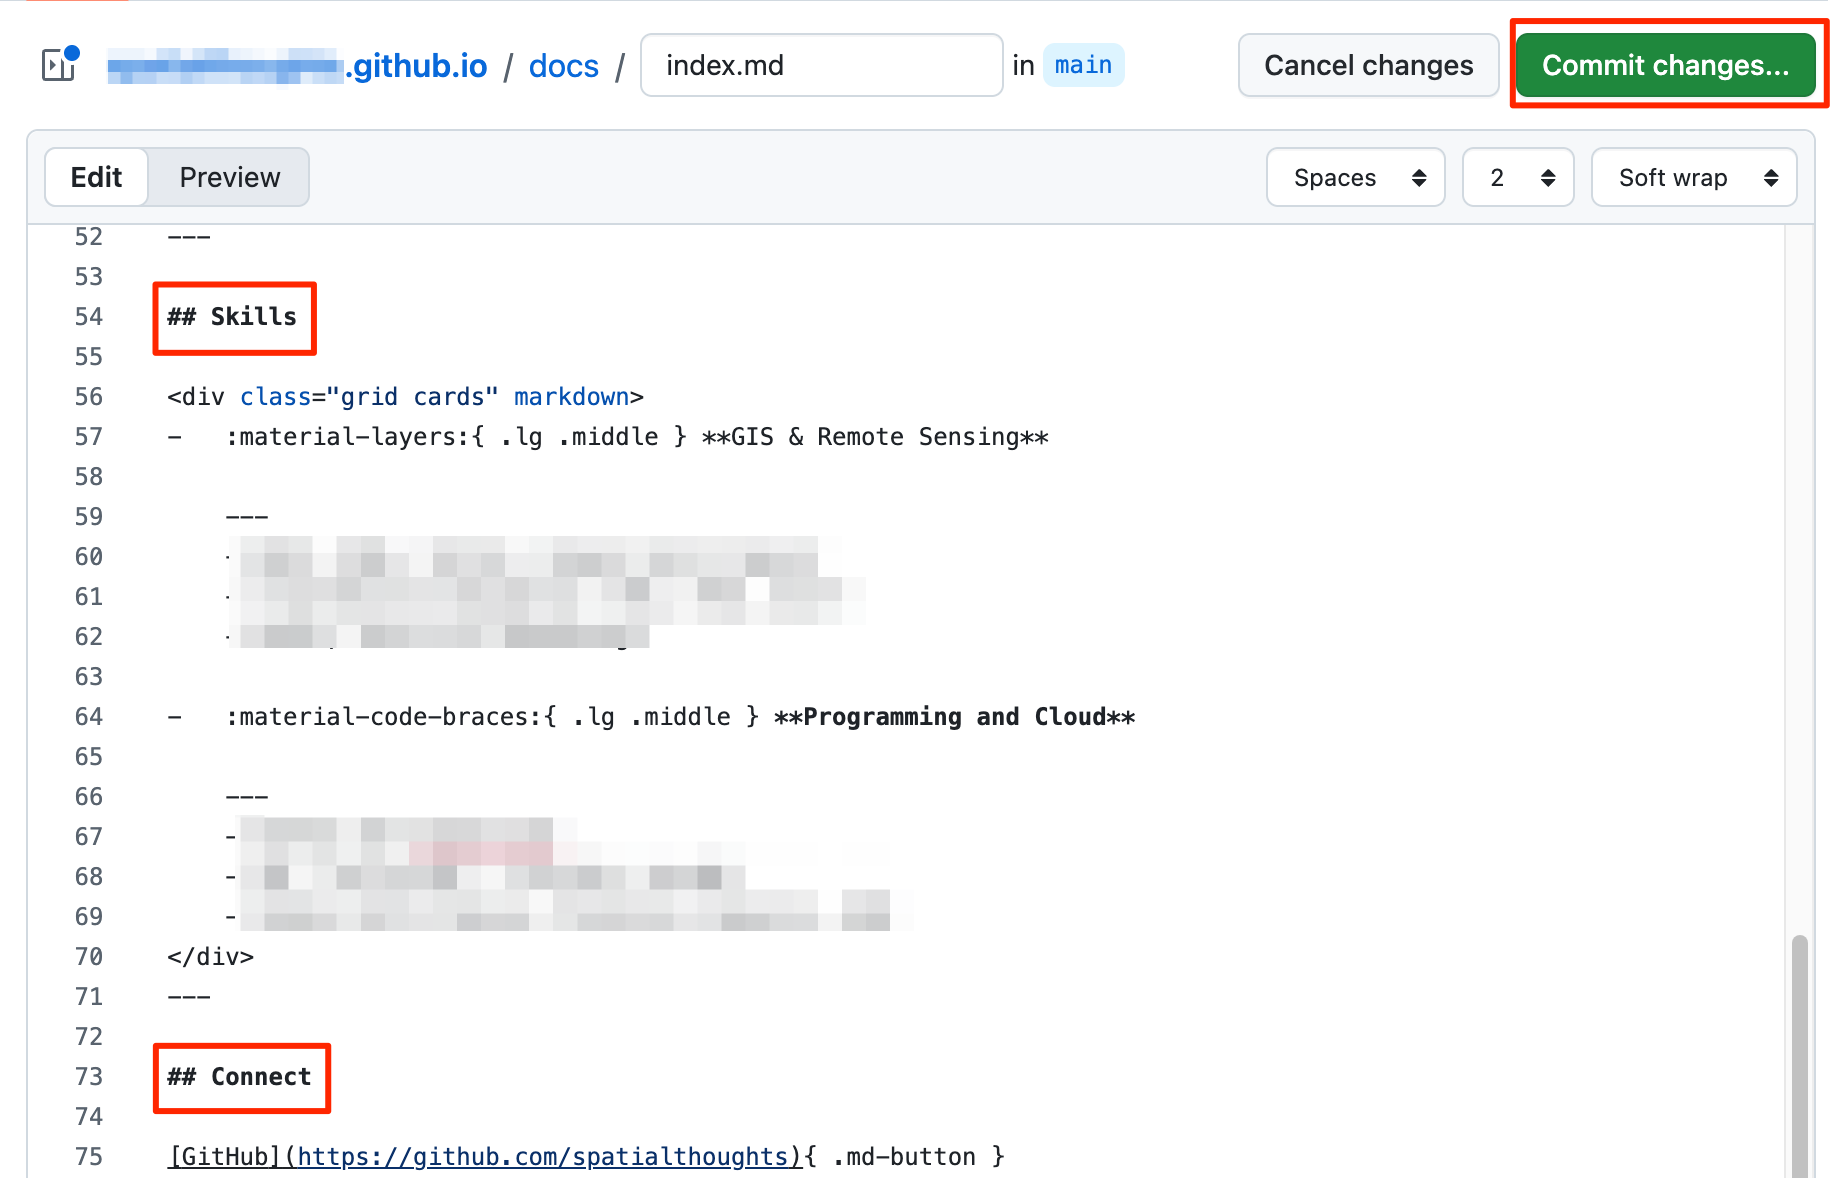This screenshot has height=1178, width=1830.
Task: Open the Commit changes dialog
Action: 1665,66
